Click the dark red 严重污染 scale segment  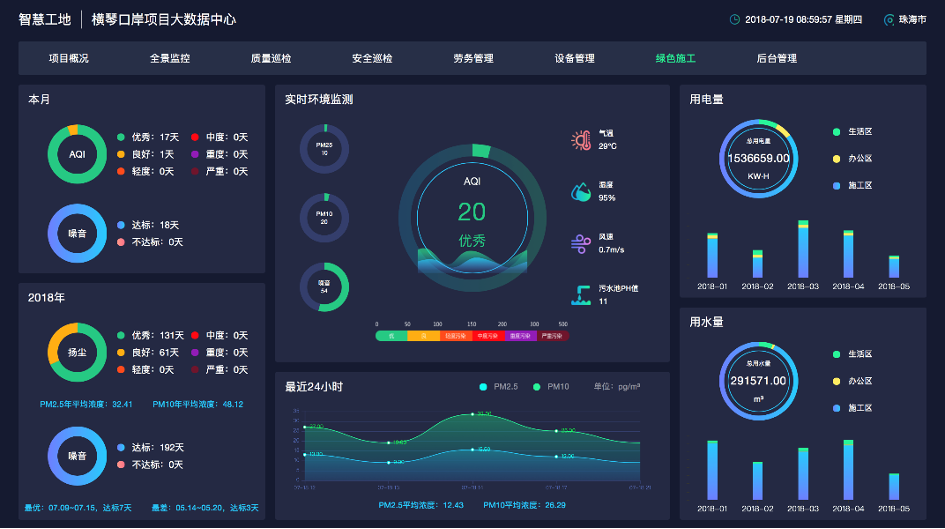(553, 336)
